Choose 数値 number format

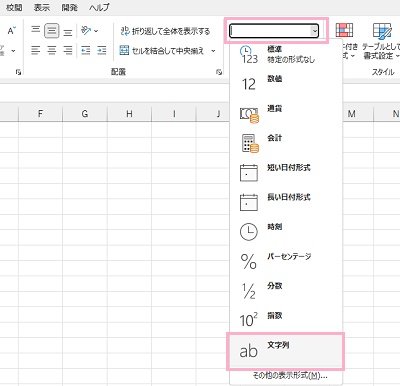click(x=286, y=84)
